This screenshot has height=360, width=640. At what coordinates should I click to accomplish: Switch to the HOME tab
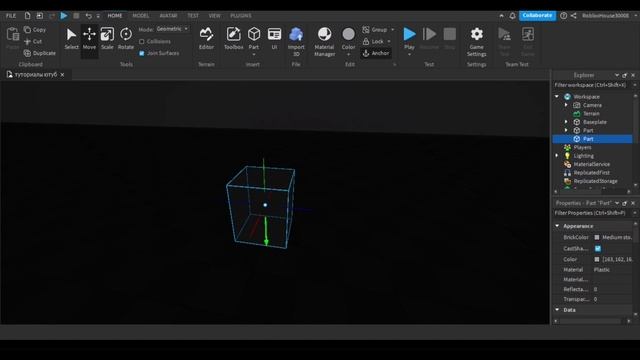[x=115, y=16]
